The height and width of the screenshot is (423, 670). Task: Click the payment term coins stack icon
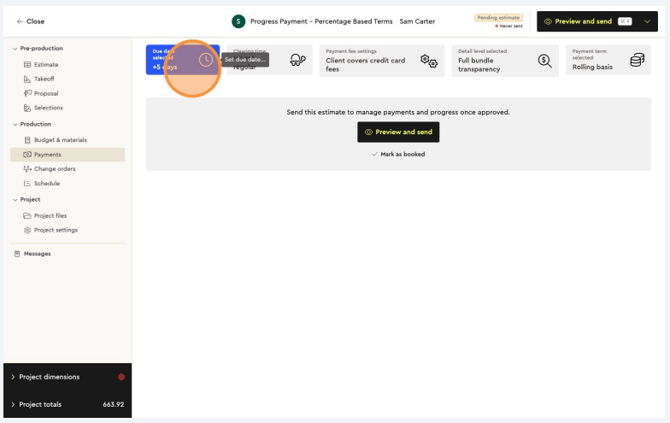pyautogui.click(x=637, y=61)
